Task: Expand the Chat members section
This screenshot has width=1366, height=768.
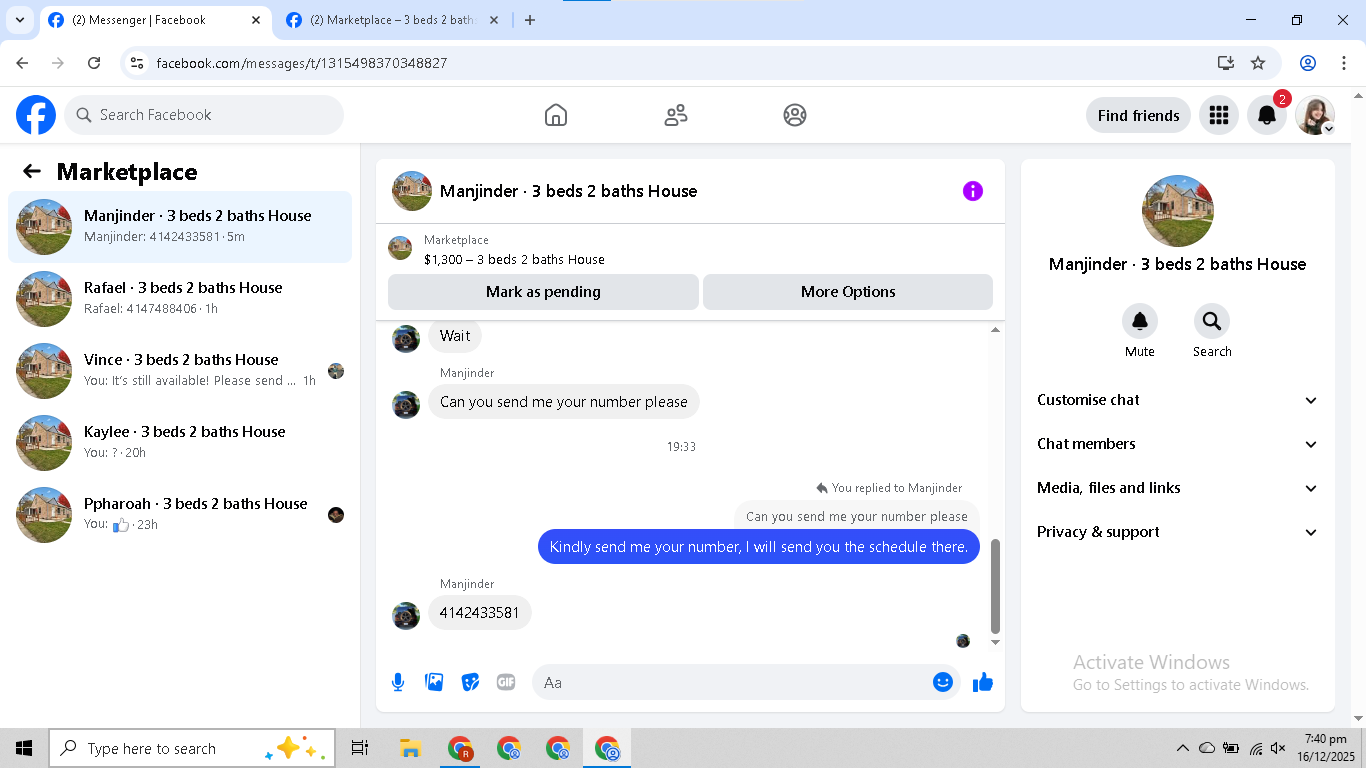Action: pyautogui.click(x=1178, y=444)
